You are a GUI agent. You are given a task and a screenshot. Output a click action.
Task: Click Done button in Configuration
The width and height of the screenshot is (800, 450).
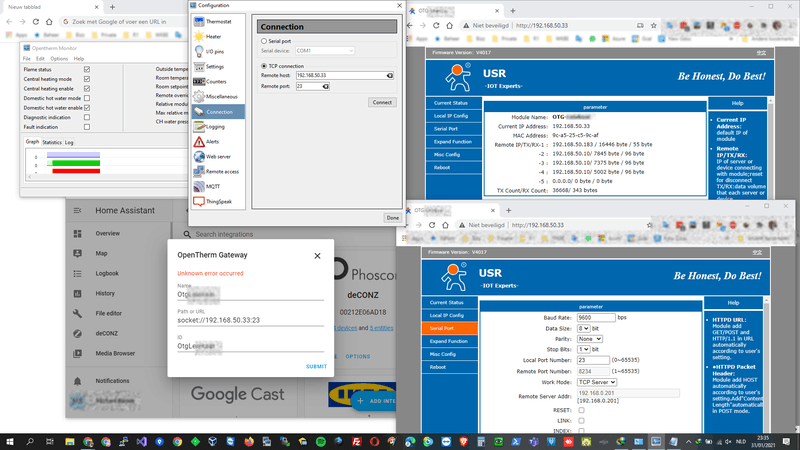[x=392, y=218]
